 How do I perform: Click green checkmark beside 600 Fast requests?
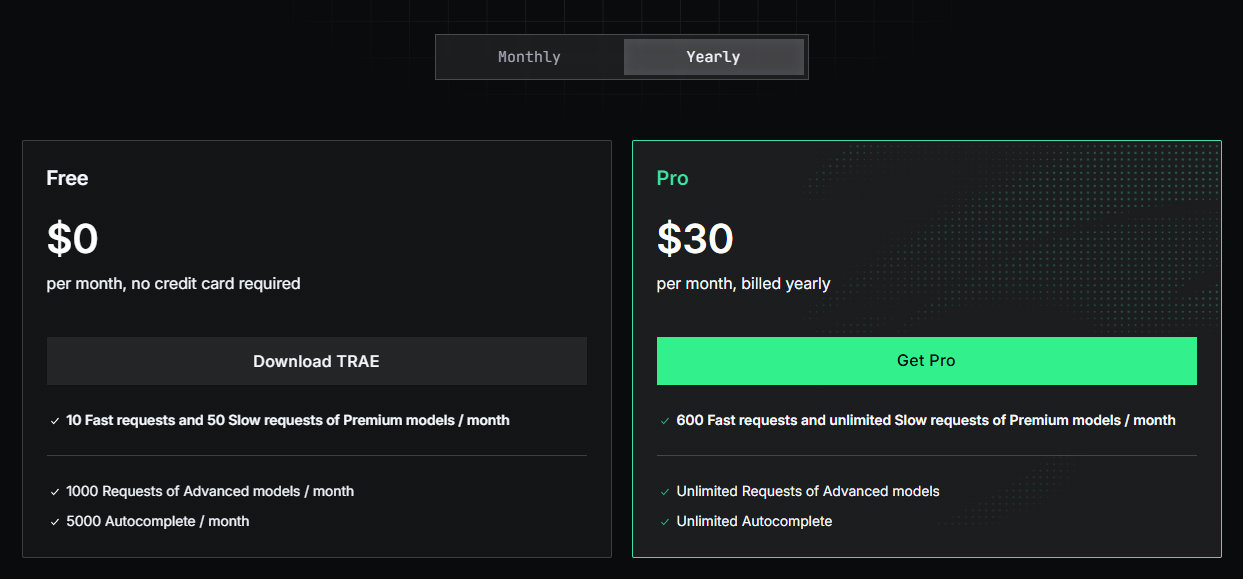[x=665, y=421]
